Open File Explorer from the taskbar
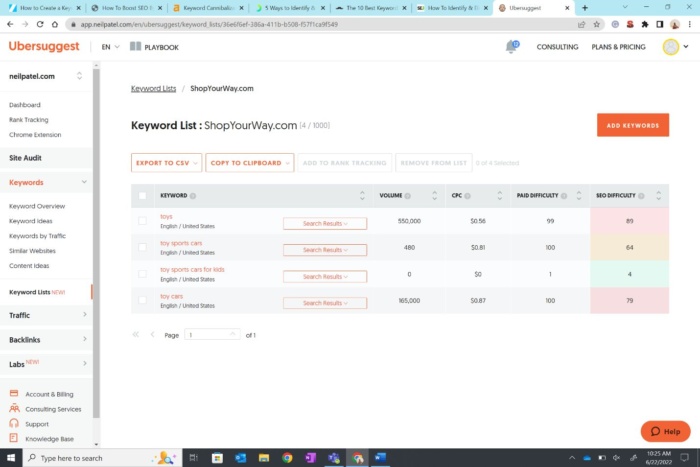This screenshot has height=467, width=700. (264, 458)
